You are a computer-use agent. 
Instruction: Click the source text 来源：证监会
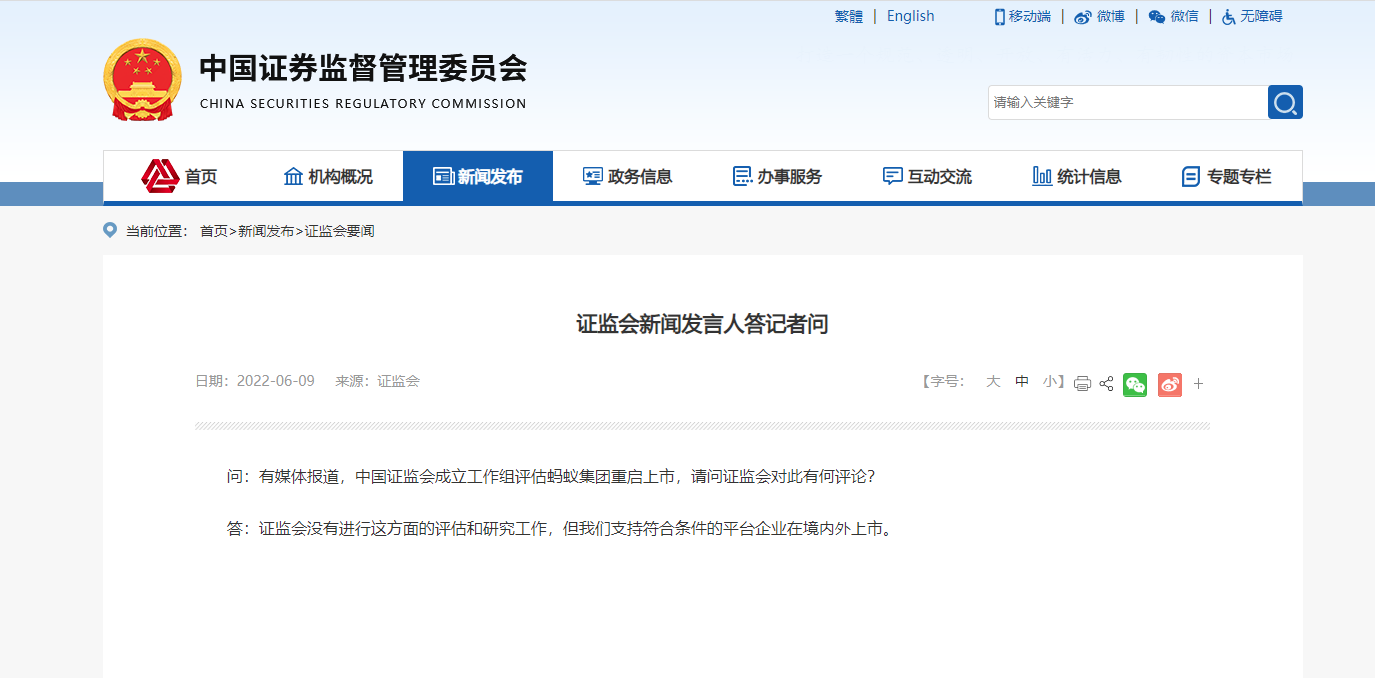point(377,381)
